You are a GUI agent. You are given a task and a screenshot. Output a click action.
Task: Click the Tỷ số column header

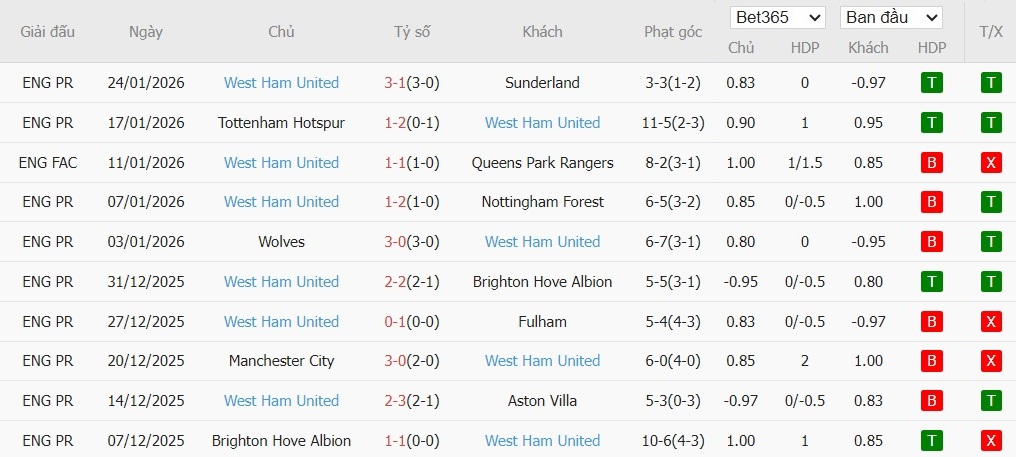(x=412, y=32)
